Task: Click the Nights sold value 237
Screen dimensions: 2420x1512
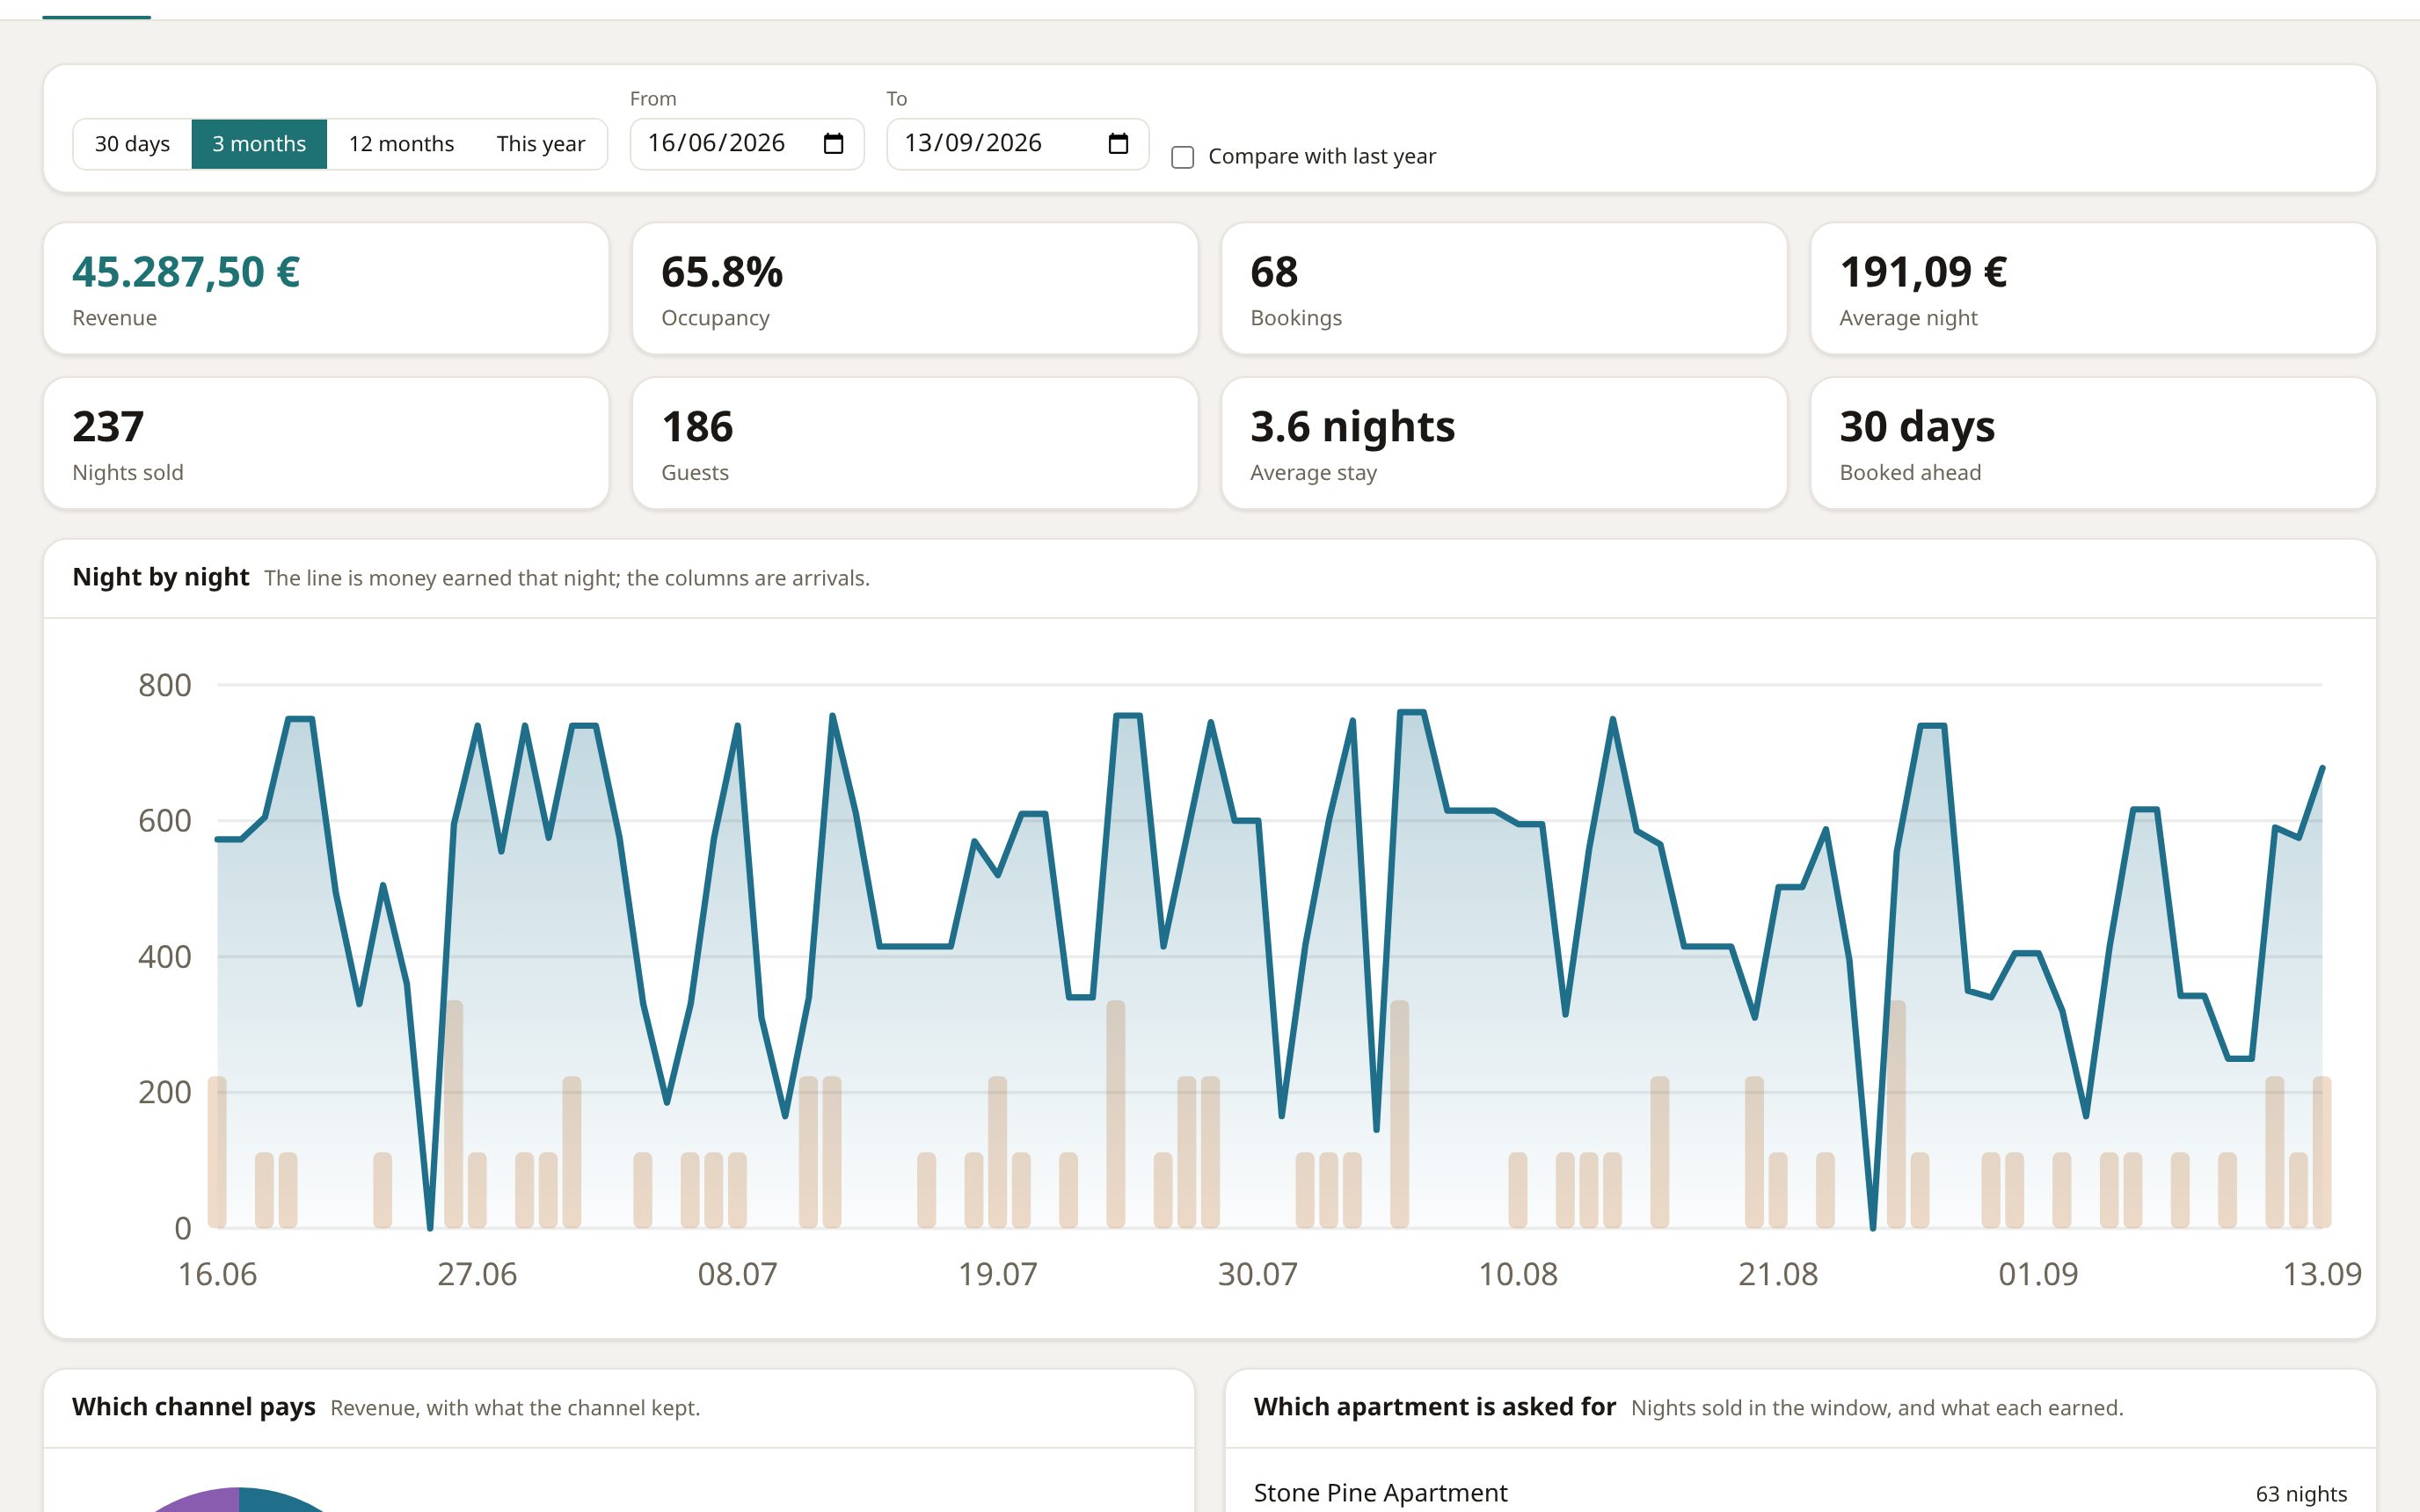Action: pyautogui.click(x=108, y=427)
